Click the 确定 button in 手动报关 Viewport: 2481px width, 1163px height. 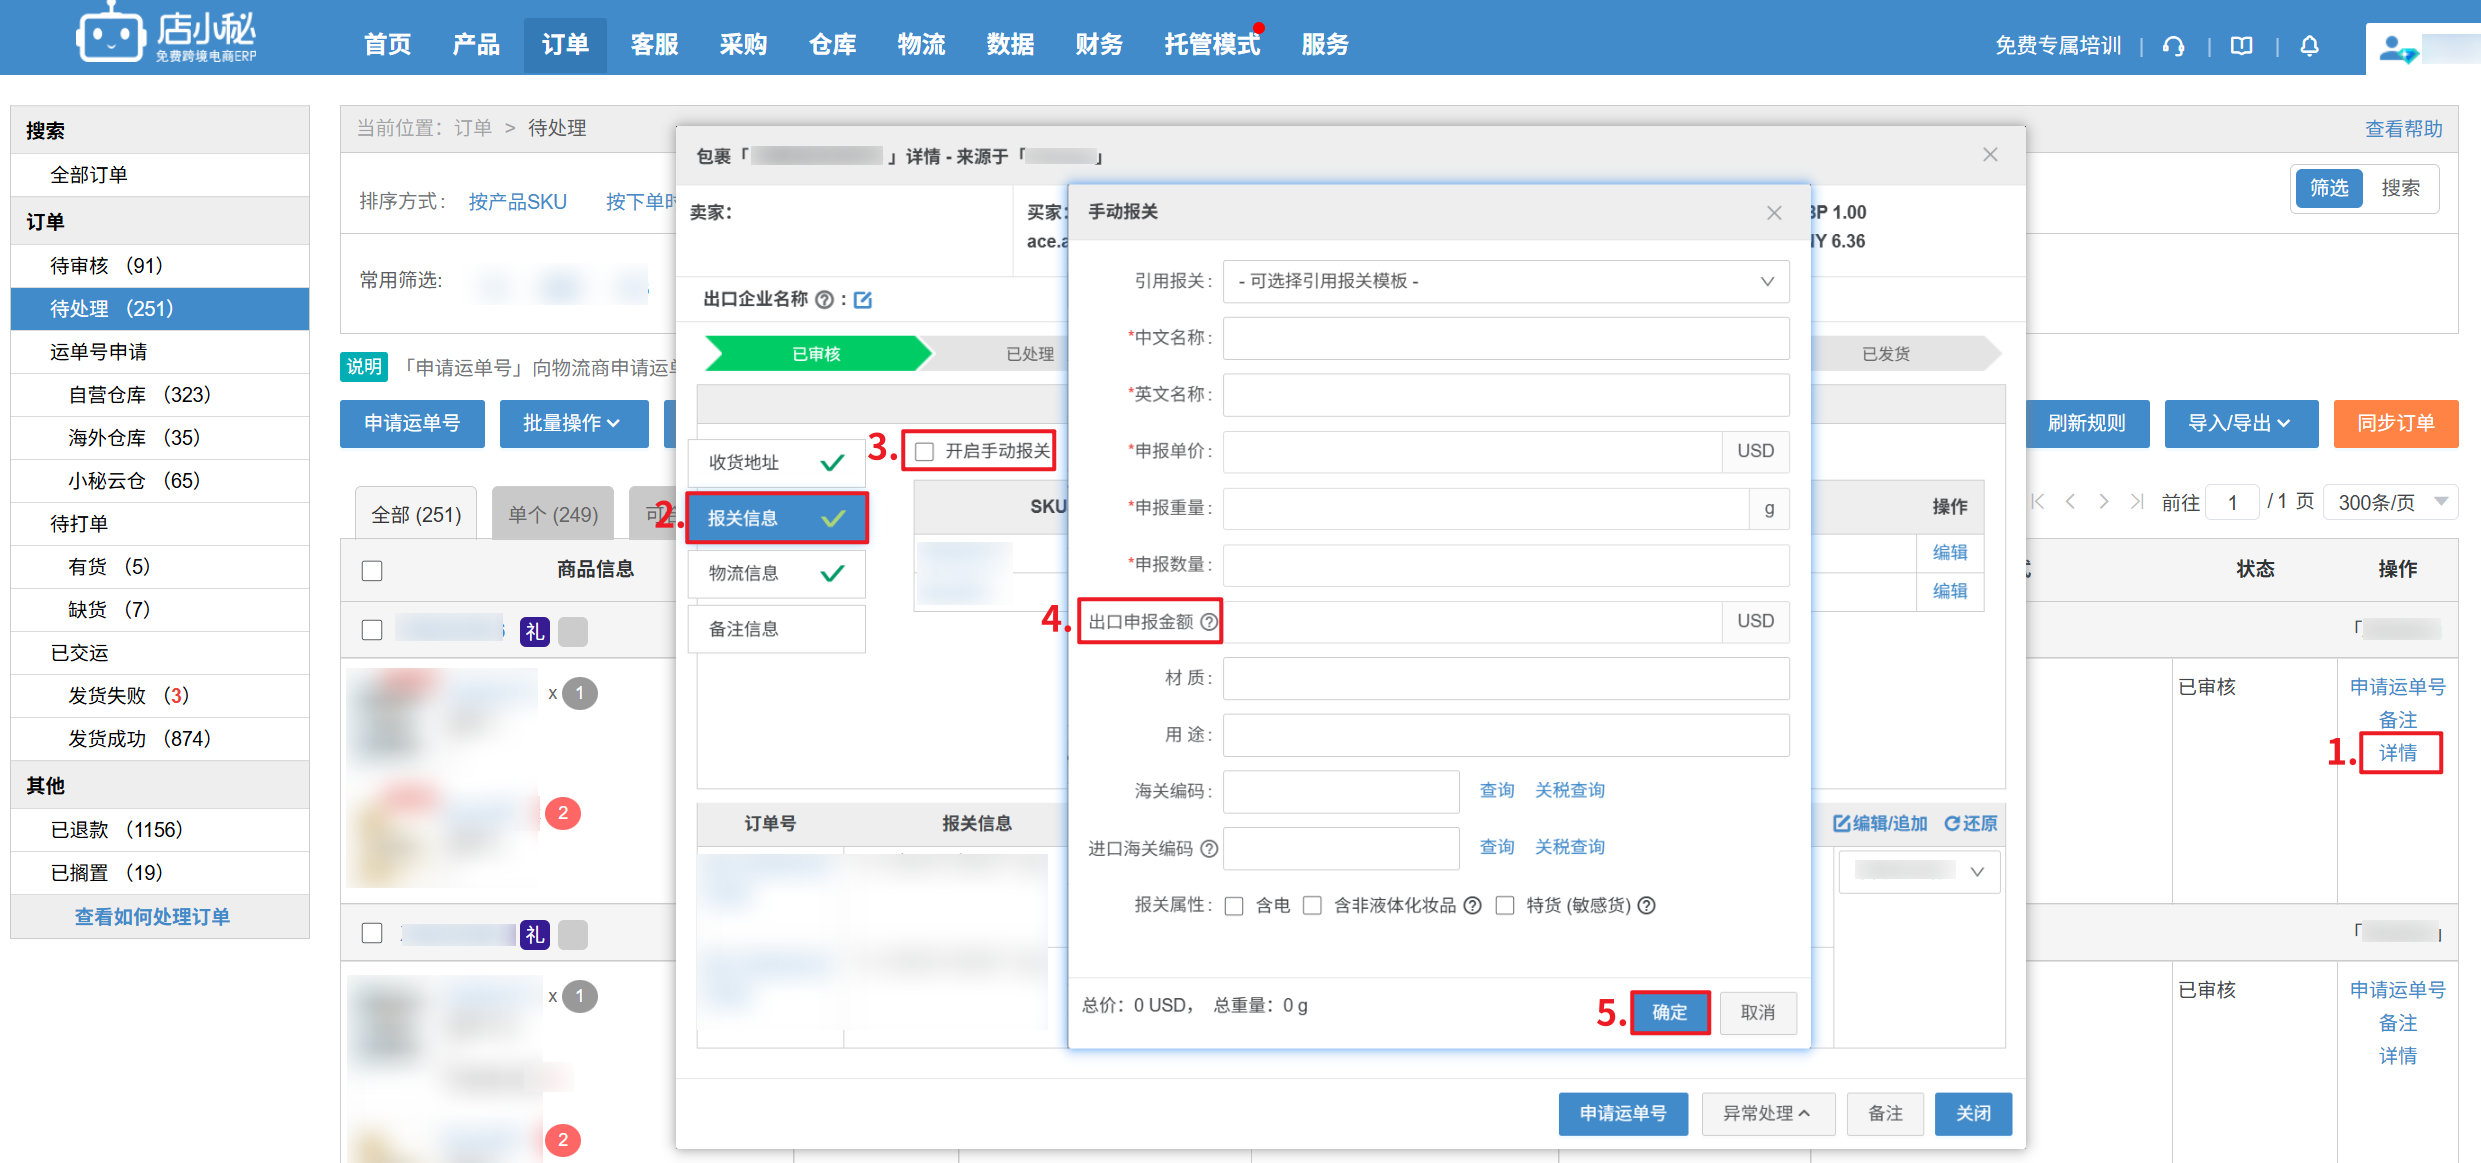pos(1669,1012)
